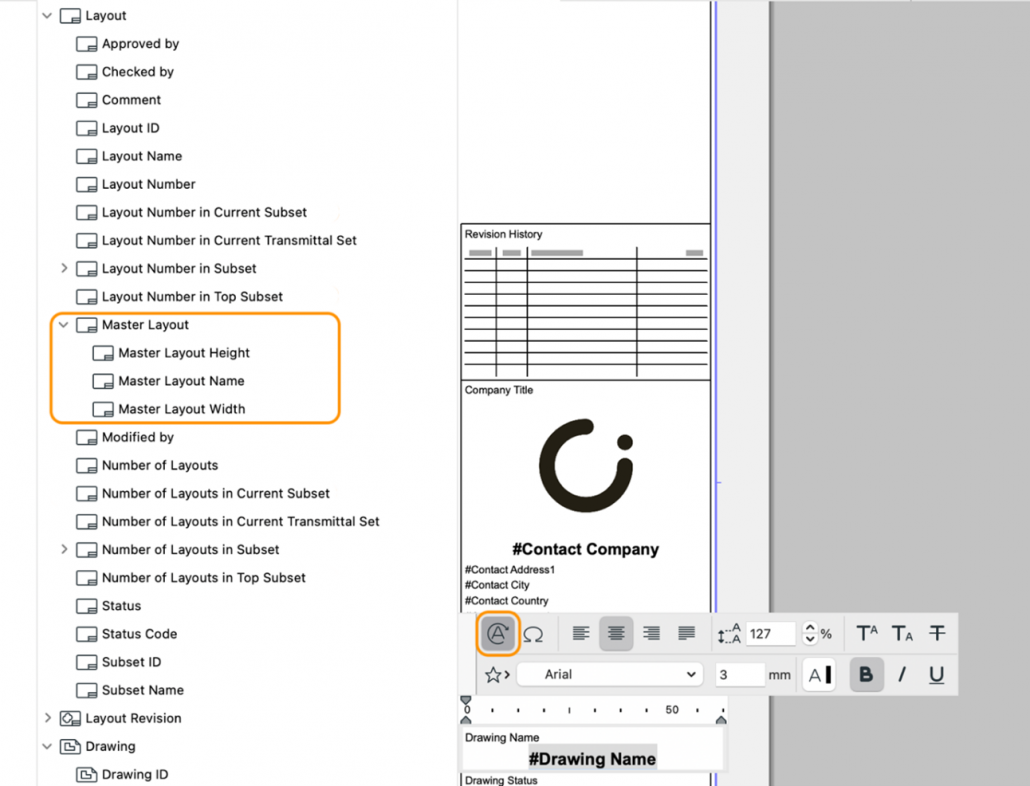Align text to the left
The height and width of the screenshot is (786, 1030).
pos(581,633)
